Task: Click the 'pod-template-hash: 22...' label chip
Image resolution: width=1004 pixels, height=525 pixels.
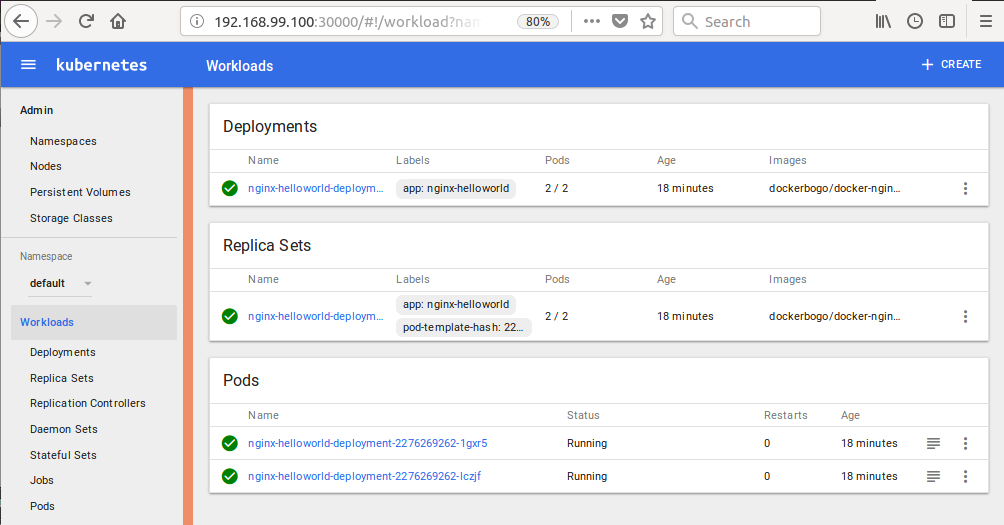Action: tap(464, 327)
